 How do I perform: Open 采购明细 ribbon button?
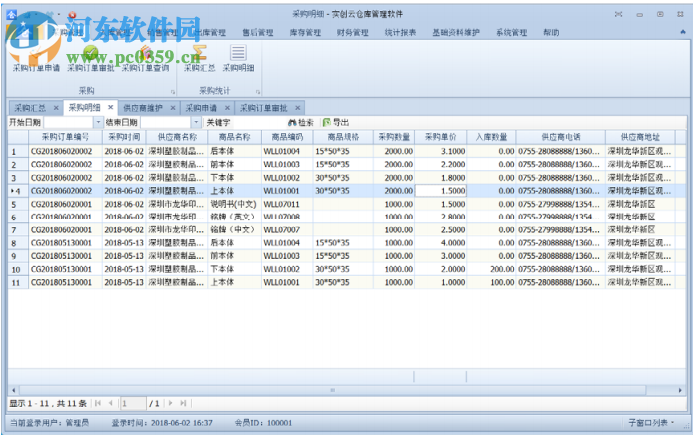tap(238, 57)
